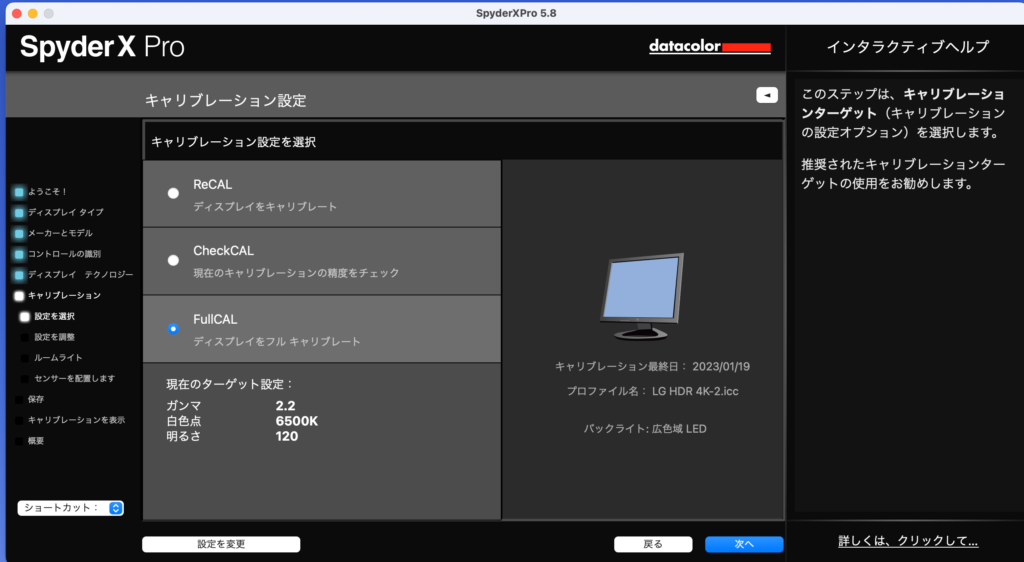The height and width of the screenshot is (562, 1024).
Task: Click the バックライト: 広色域 LED text
Action: point(645,429)
